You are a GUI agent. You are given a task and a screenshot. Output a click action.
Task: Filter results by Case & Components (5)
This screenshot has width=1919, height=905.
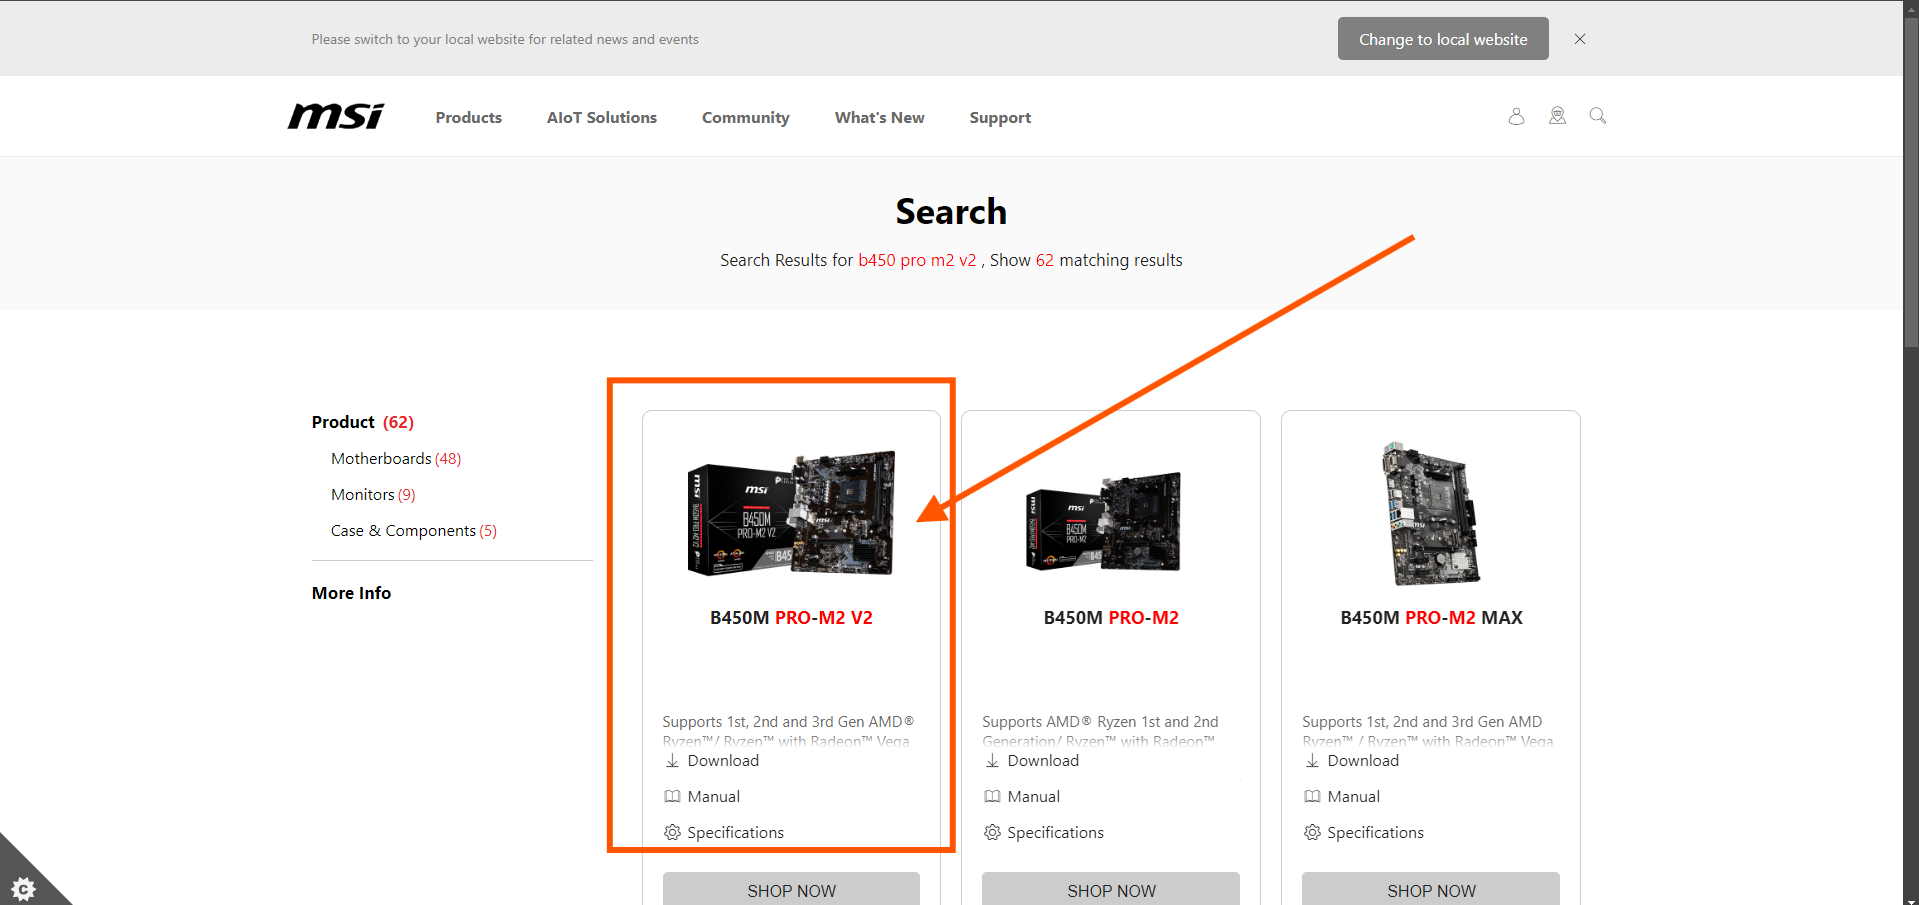tap(414, 531)
